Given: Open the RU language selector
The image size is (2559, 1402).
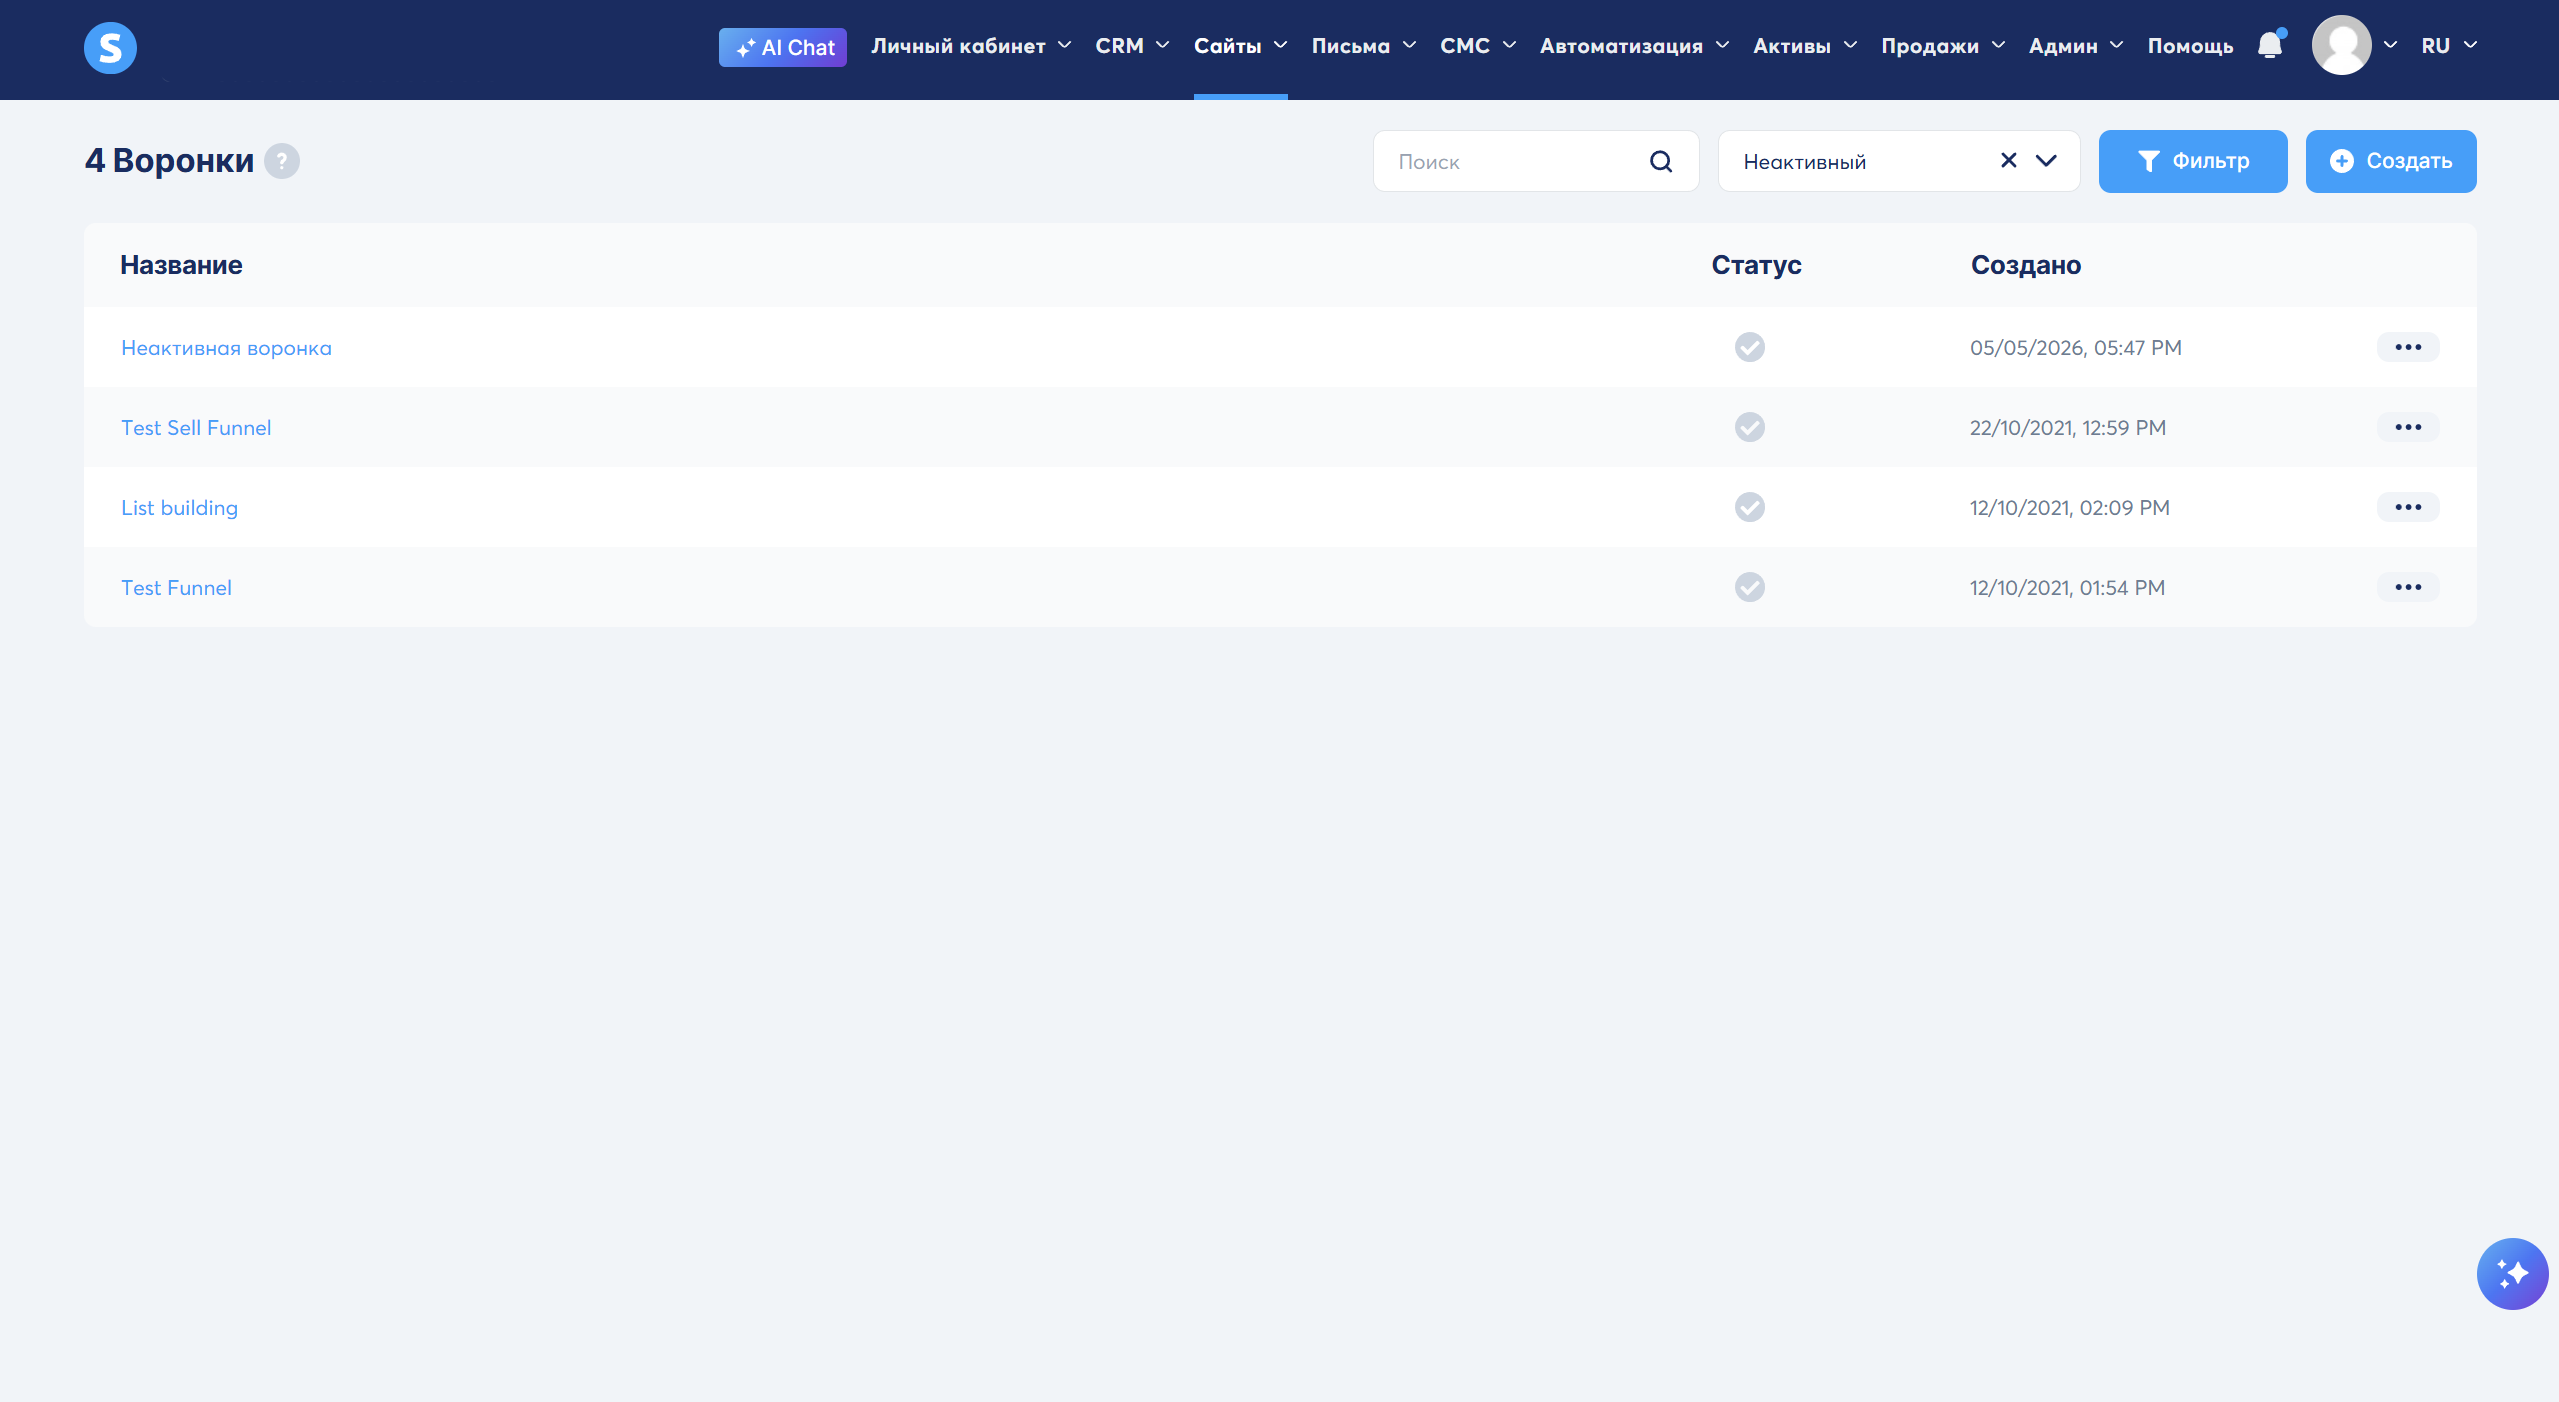Looking at the screenshot, I should click(x=2449, y=46).
